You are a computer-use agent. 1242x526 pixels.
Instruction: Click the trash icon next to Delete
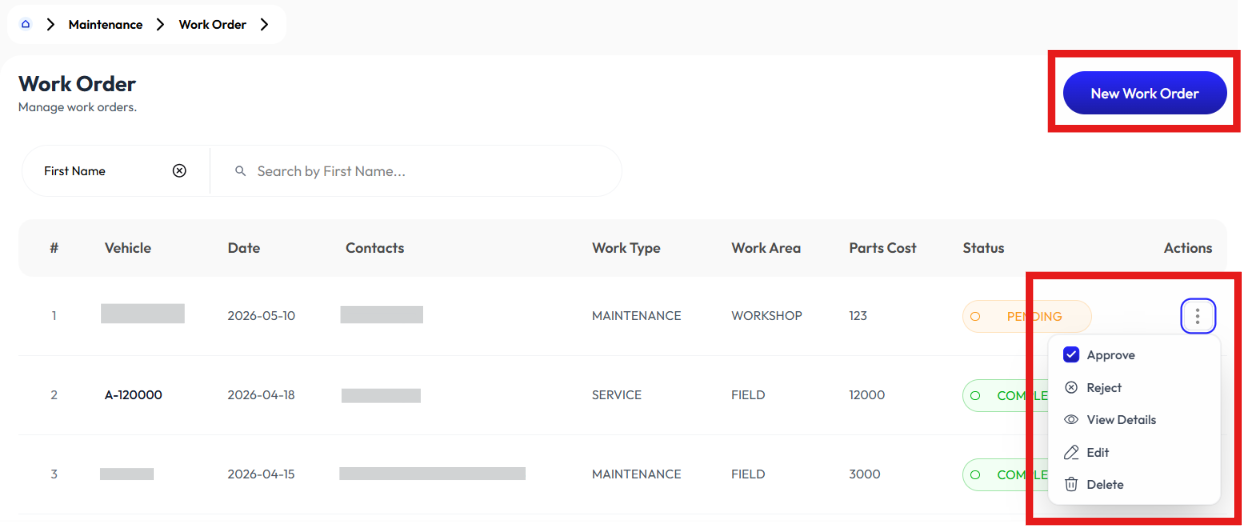[1071, 484]
